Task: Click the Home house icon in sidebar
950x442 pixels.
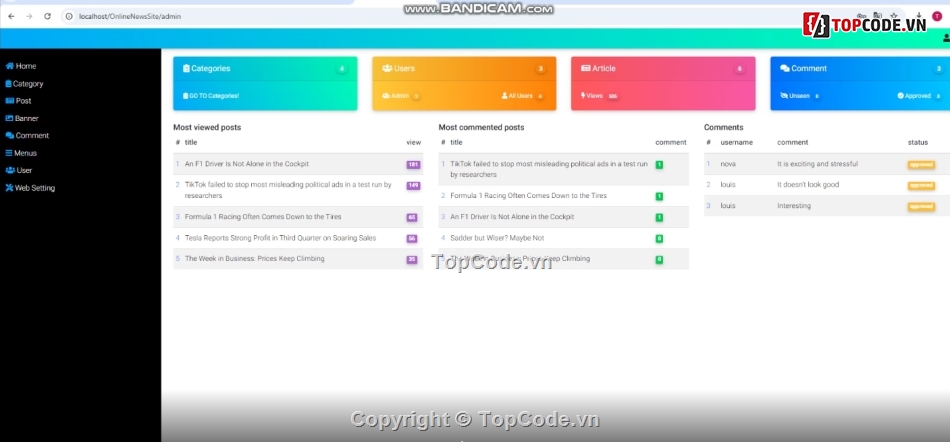Action: point(10,66)
